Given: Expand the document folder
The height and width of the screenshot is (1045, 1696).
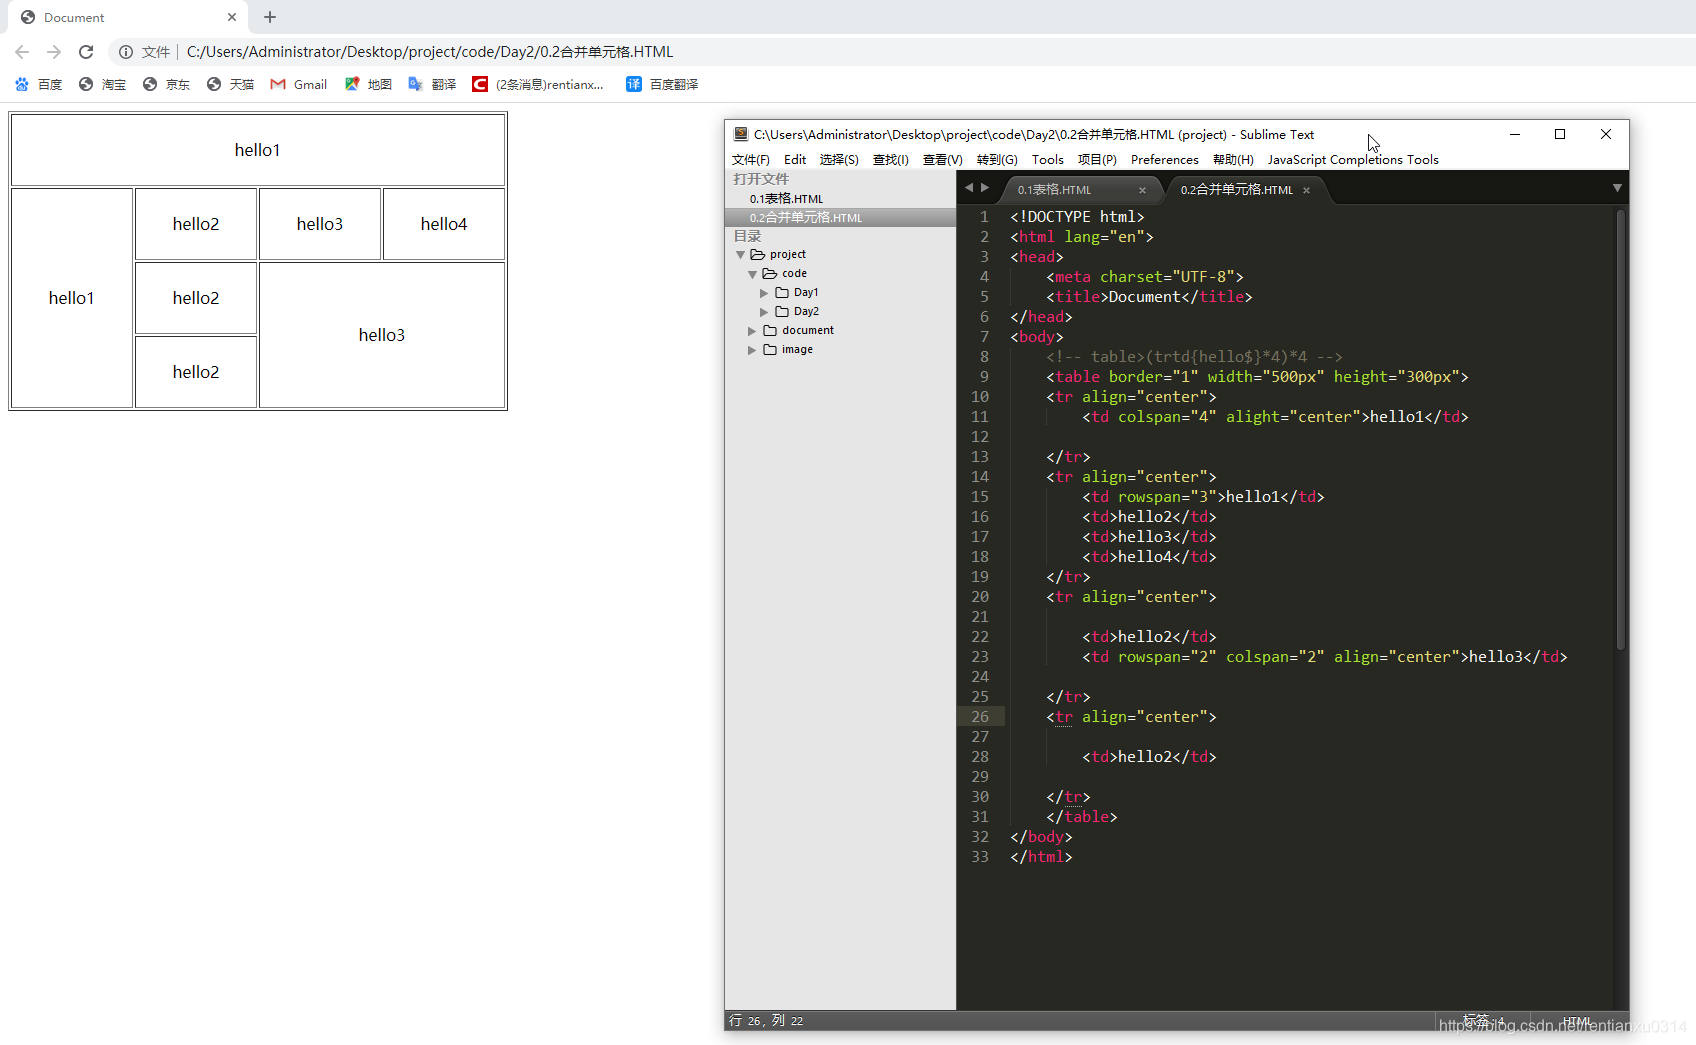Looking at the screenshot, I should (752, 331).
